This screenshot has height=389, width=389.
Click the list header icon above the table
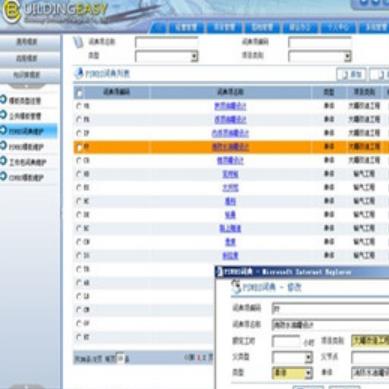[79, 73]
